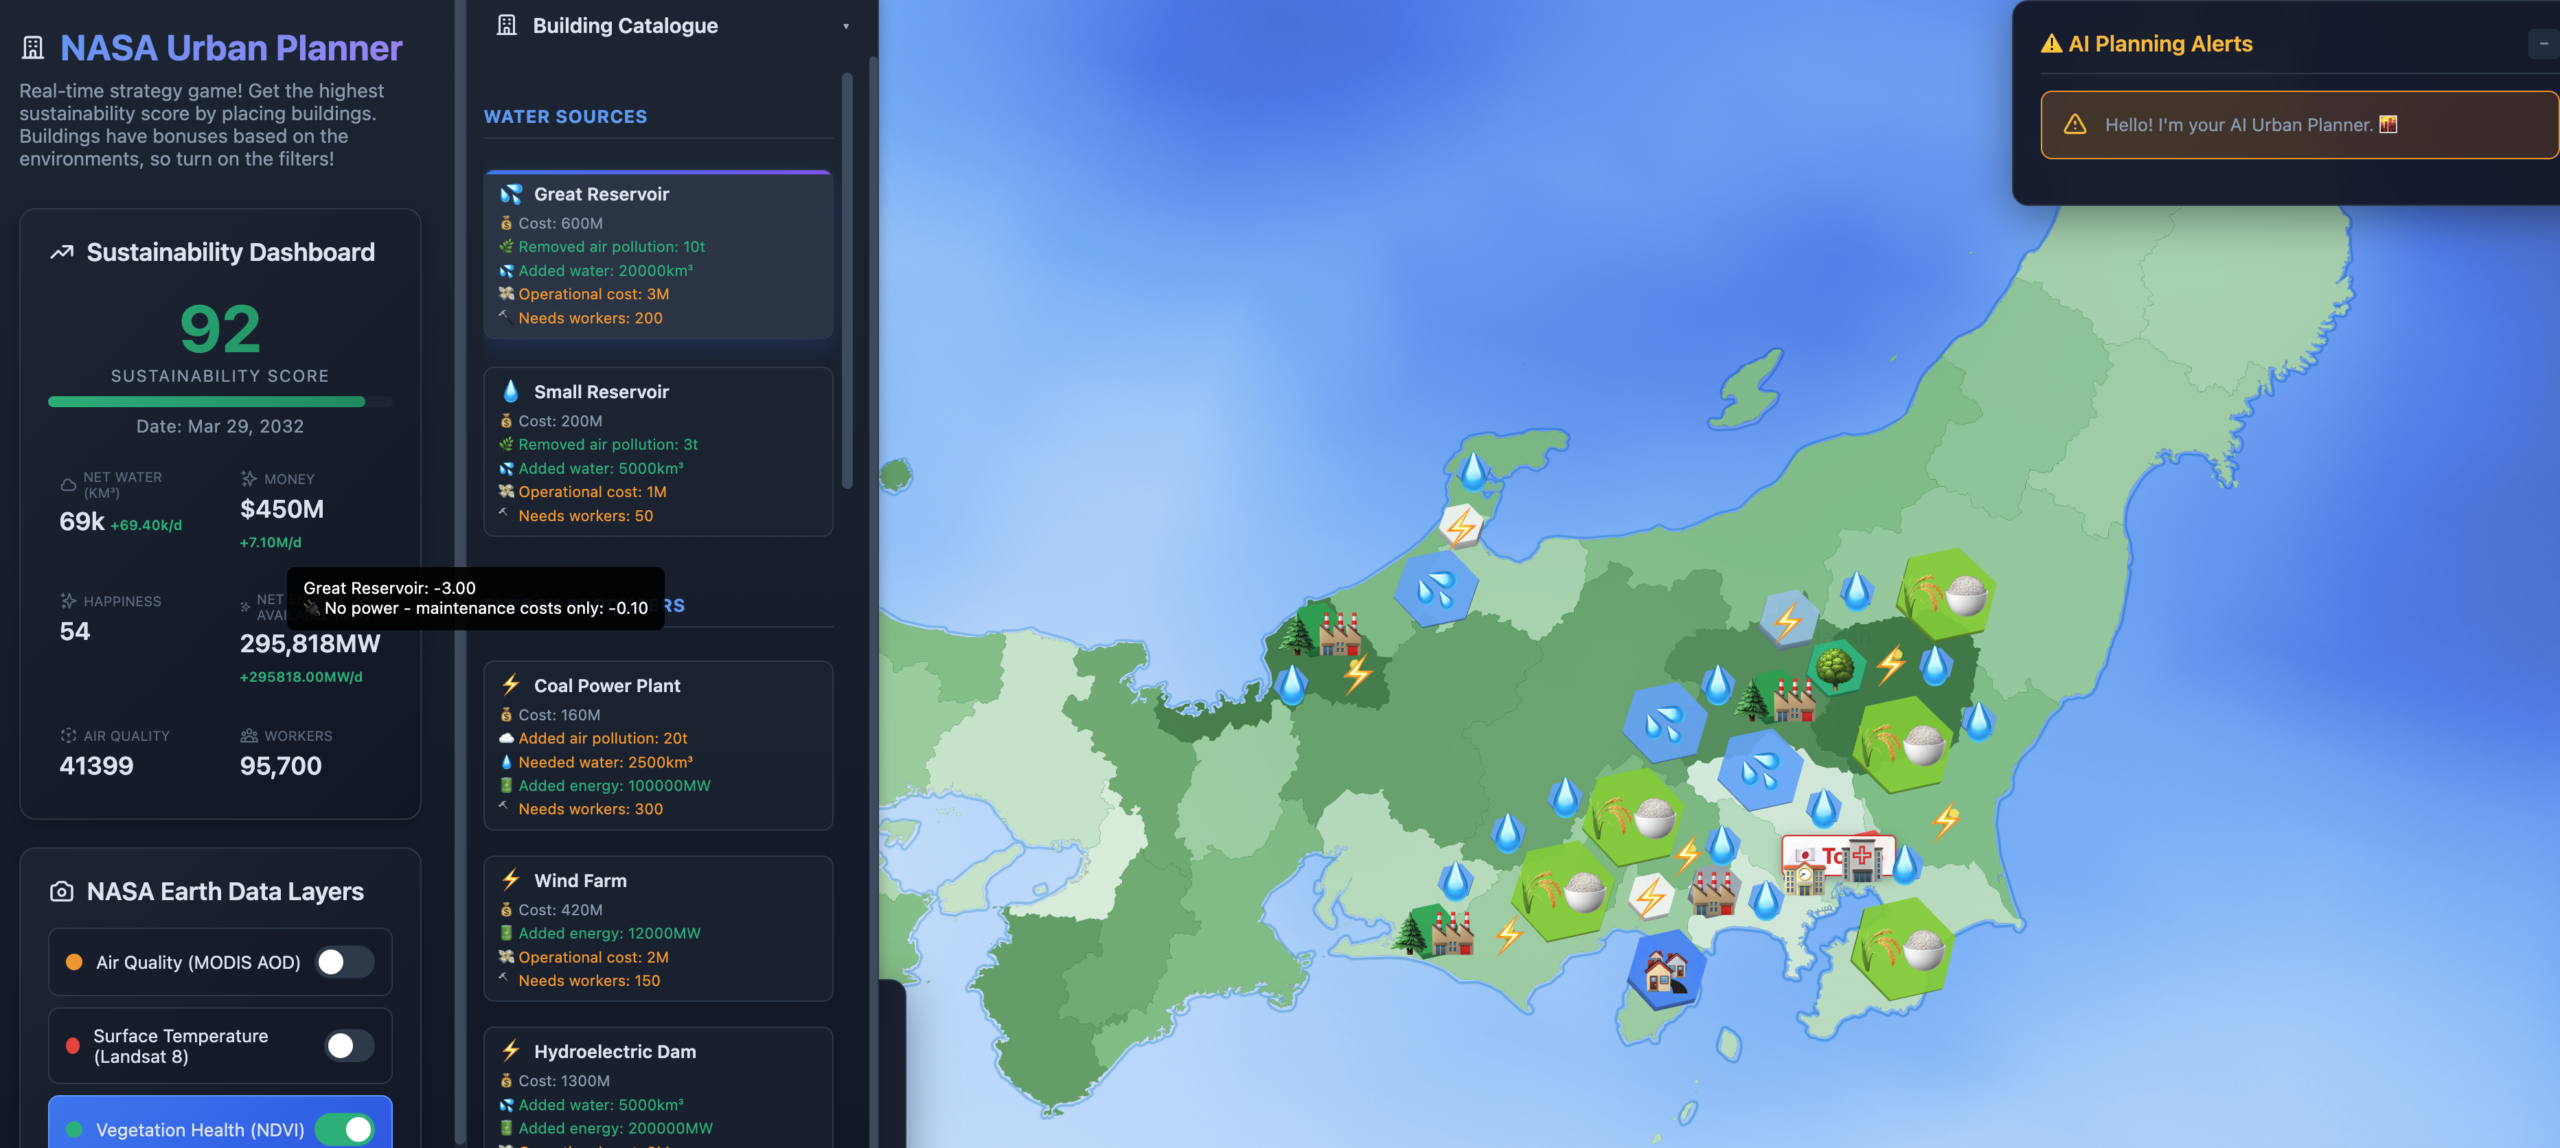Expand the Sustainability Dashboard header

[220, 252]
